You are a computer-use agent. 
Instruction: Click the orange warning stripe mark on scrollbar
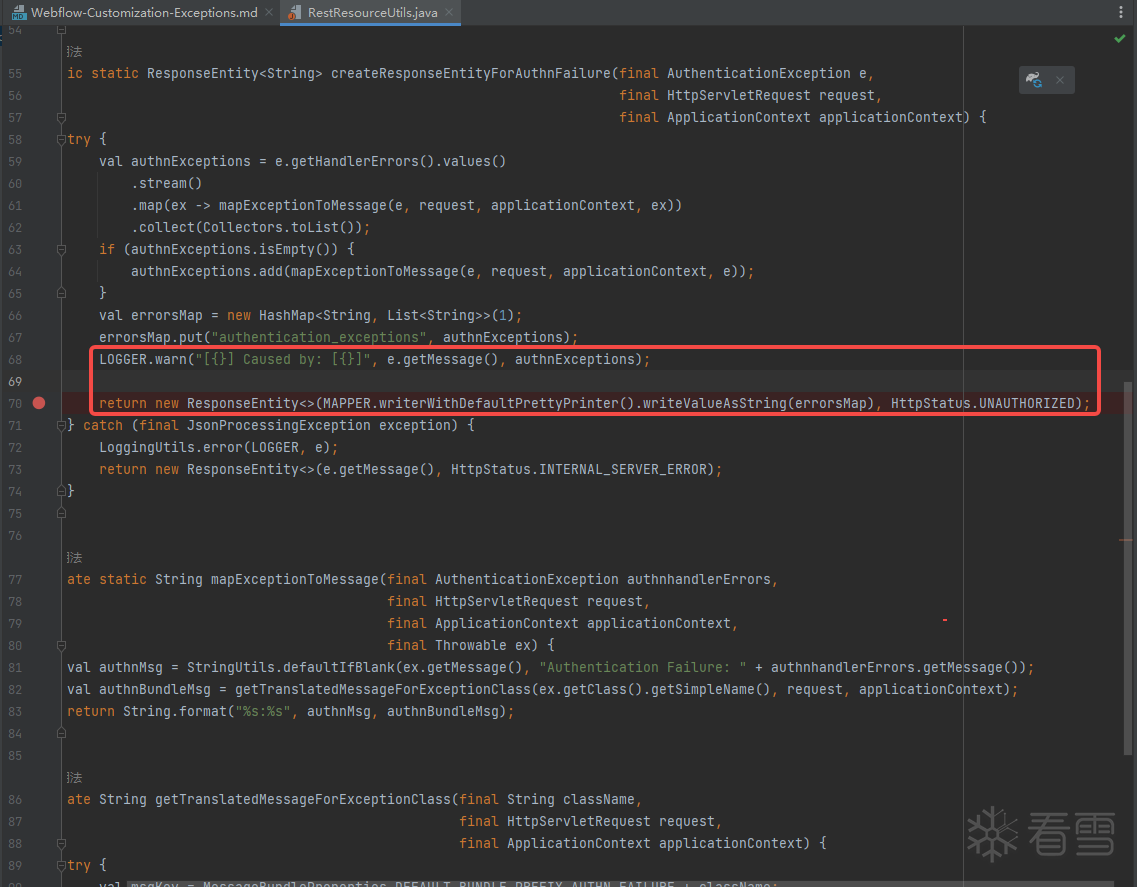[x=1125, y=540]
